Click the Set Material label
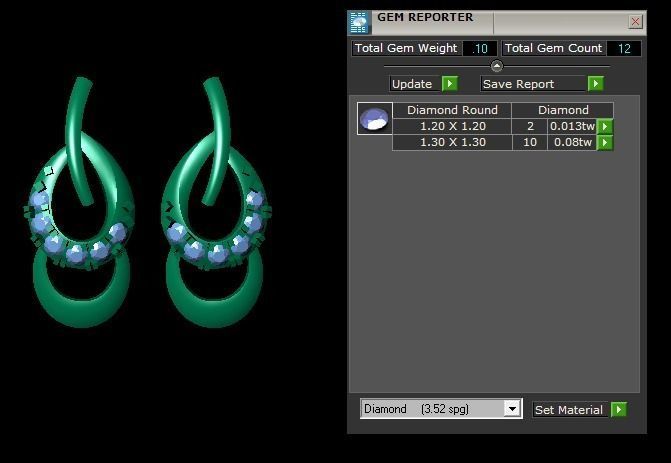671x463 pixels. pyautogui.click(x=569, y=410)
